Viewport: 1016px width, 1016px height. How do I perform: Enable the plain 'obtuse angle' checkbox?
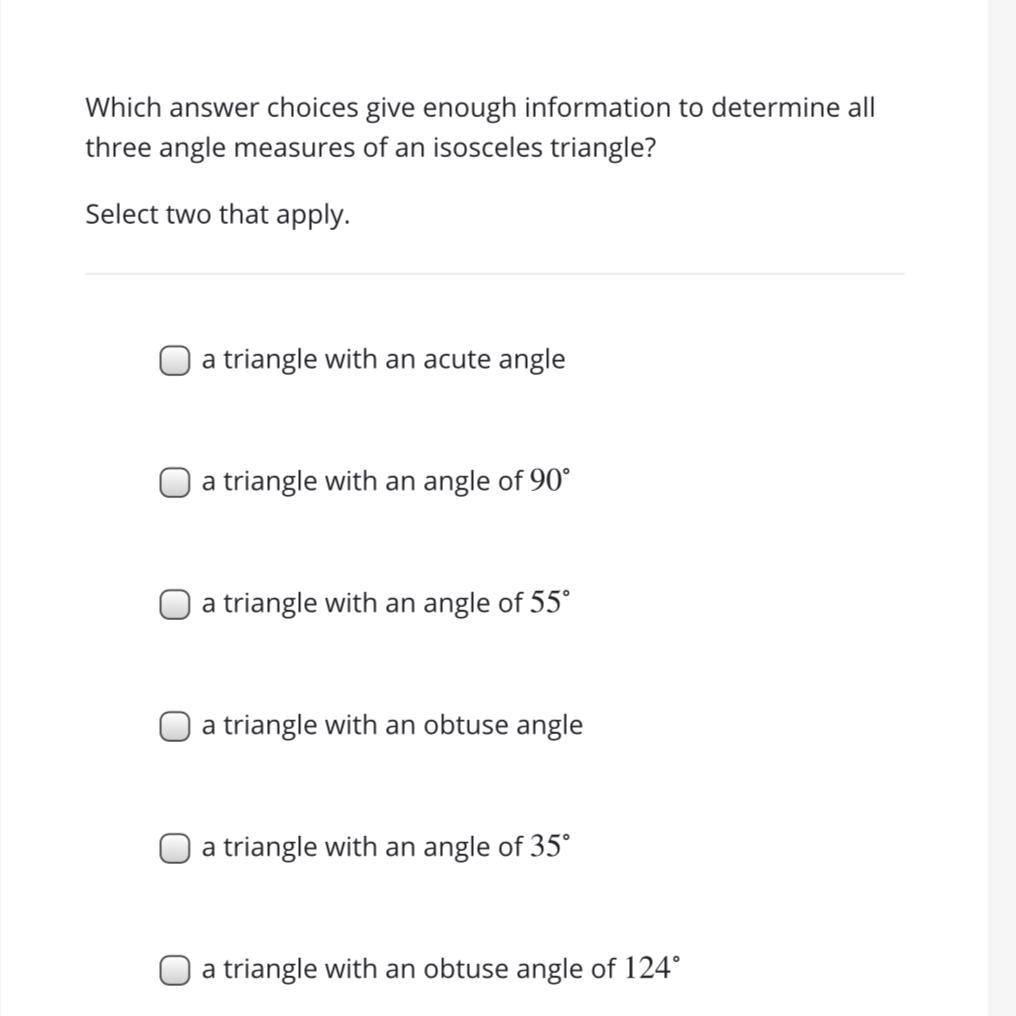tap(174, 726)
